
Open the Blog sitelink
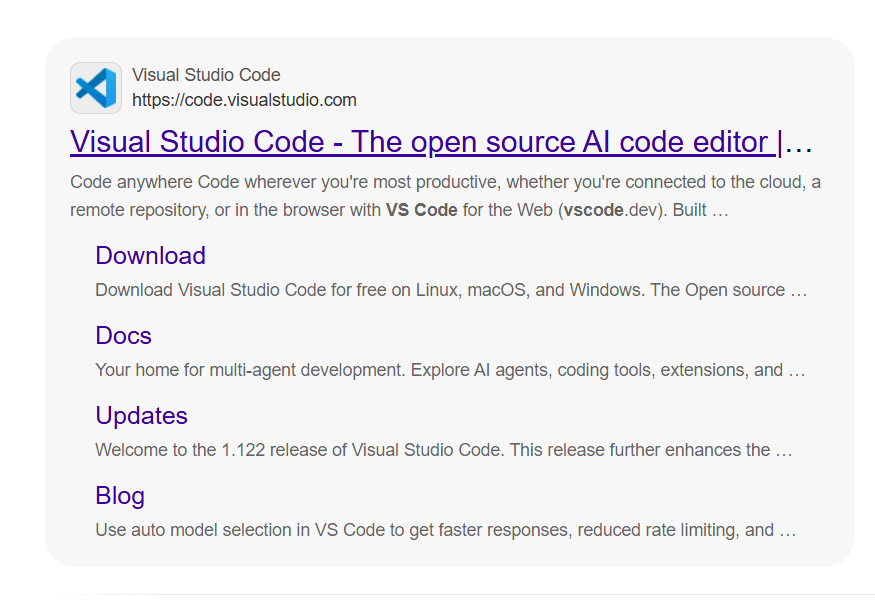(120, 496)
